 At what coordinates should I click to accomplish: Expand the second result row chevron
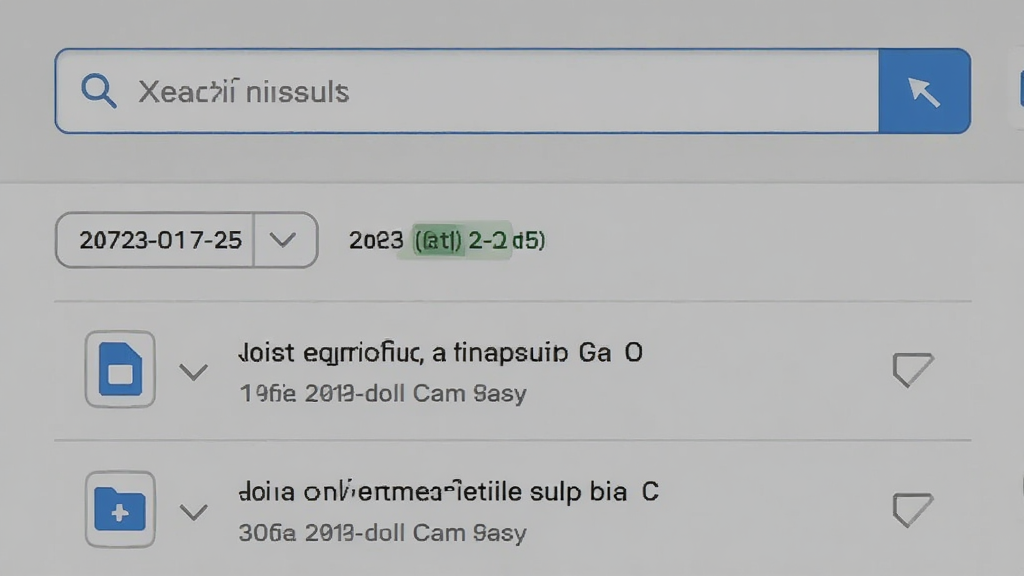coord(193,511)
